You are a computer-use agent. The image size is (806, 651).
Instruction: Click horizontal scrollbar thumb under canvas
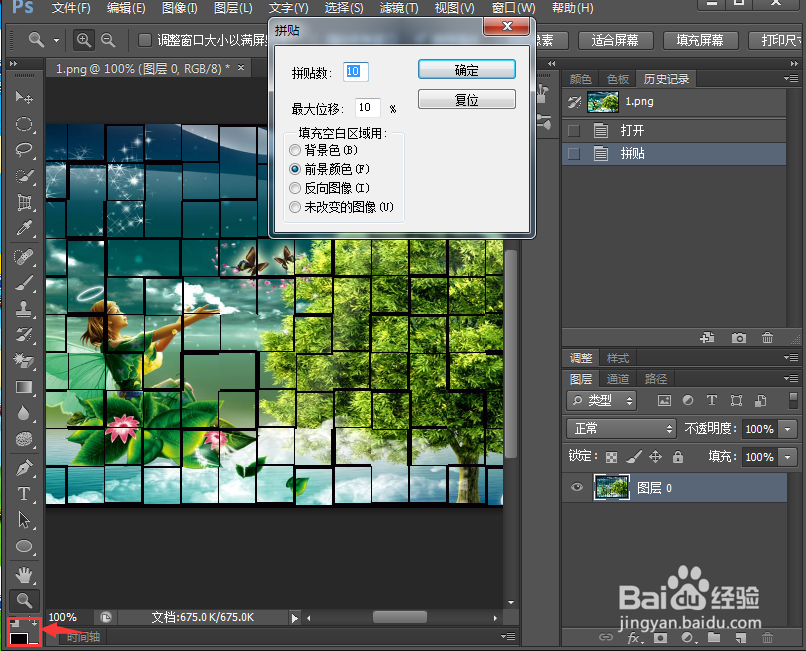click(x=399, y=617)
